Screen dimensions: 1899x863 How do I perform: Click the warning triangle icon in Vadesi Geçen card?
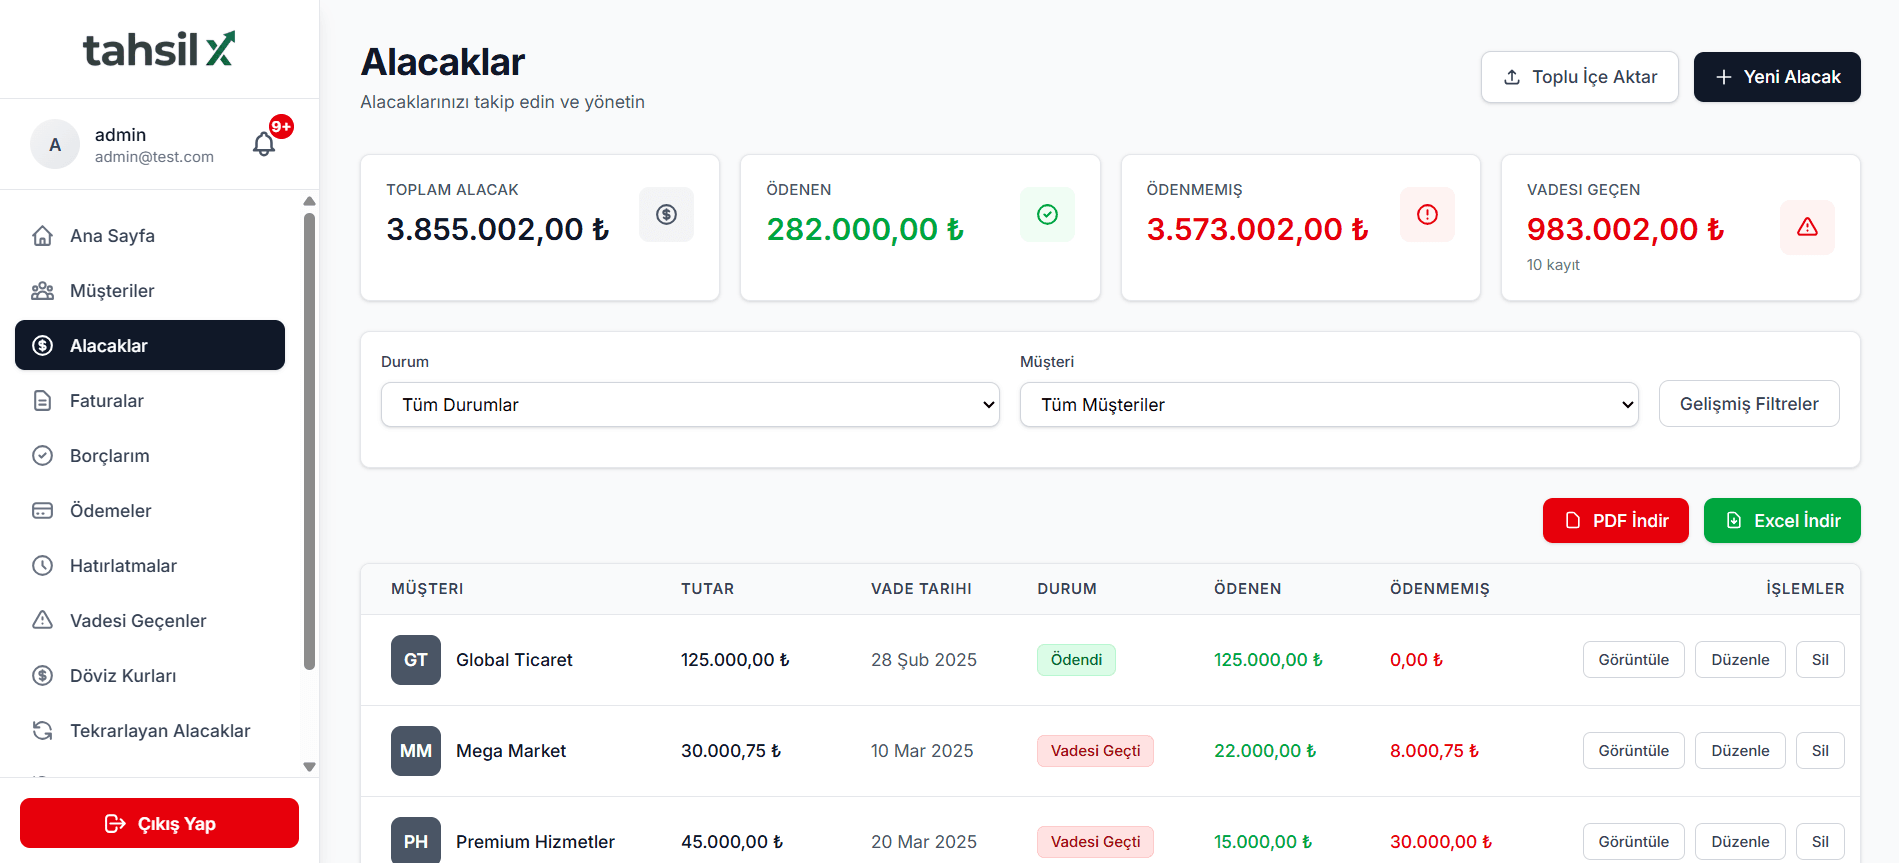pyautogui.click(x=1807, y=227)
